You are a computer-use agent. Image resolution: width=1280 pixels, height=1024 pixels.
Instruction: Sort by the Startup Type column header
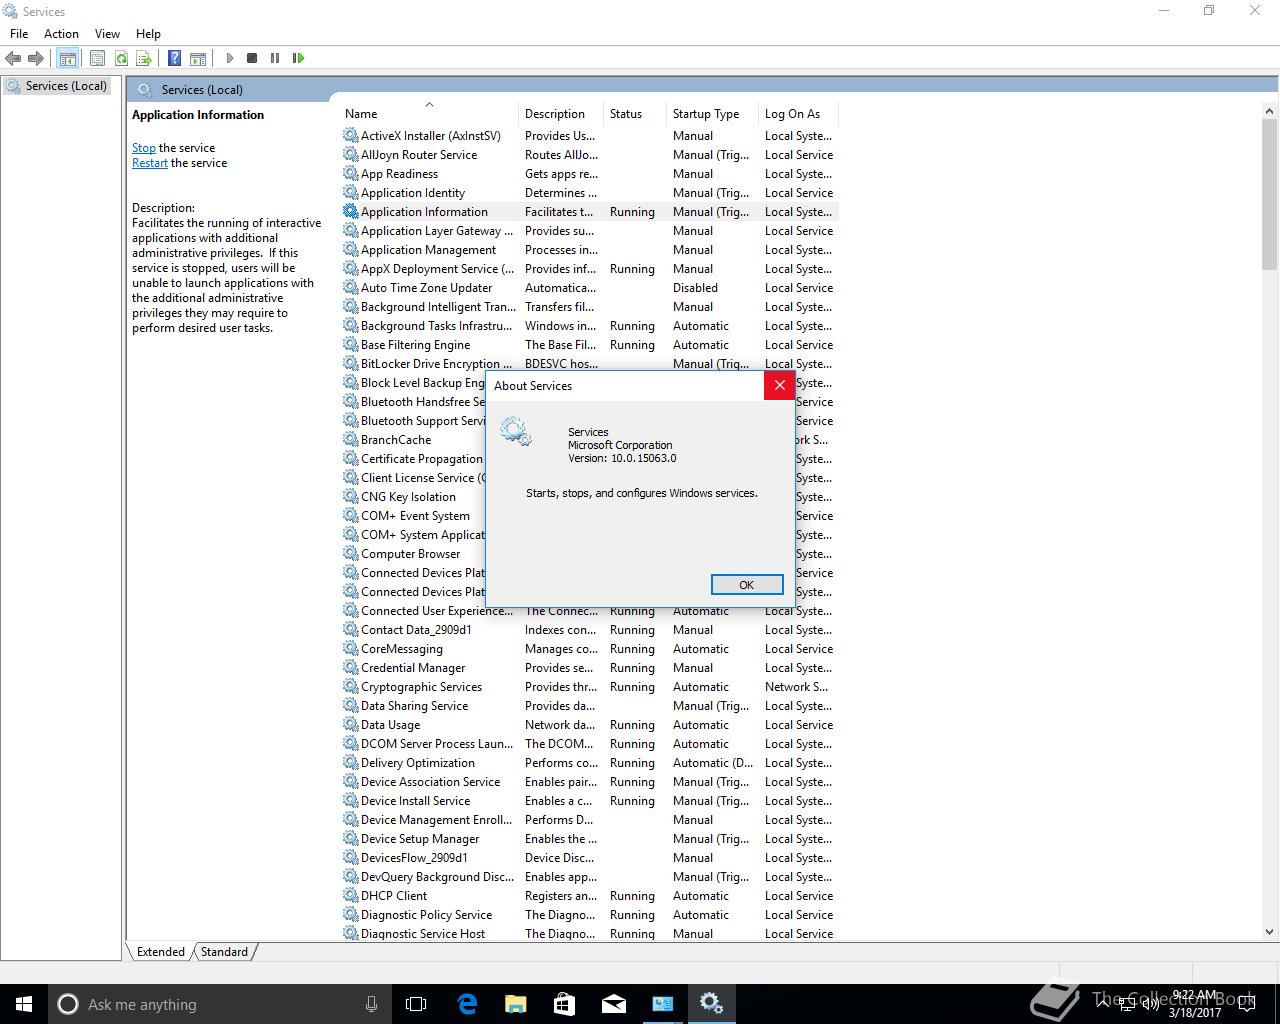(712, 113)
